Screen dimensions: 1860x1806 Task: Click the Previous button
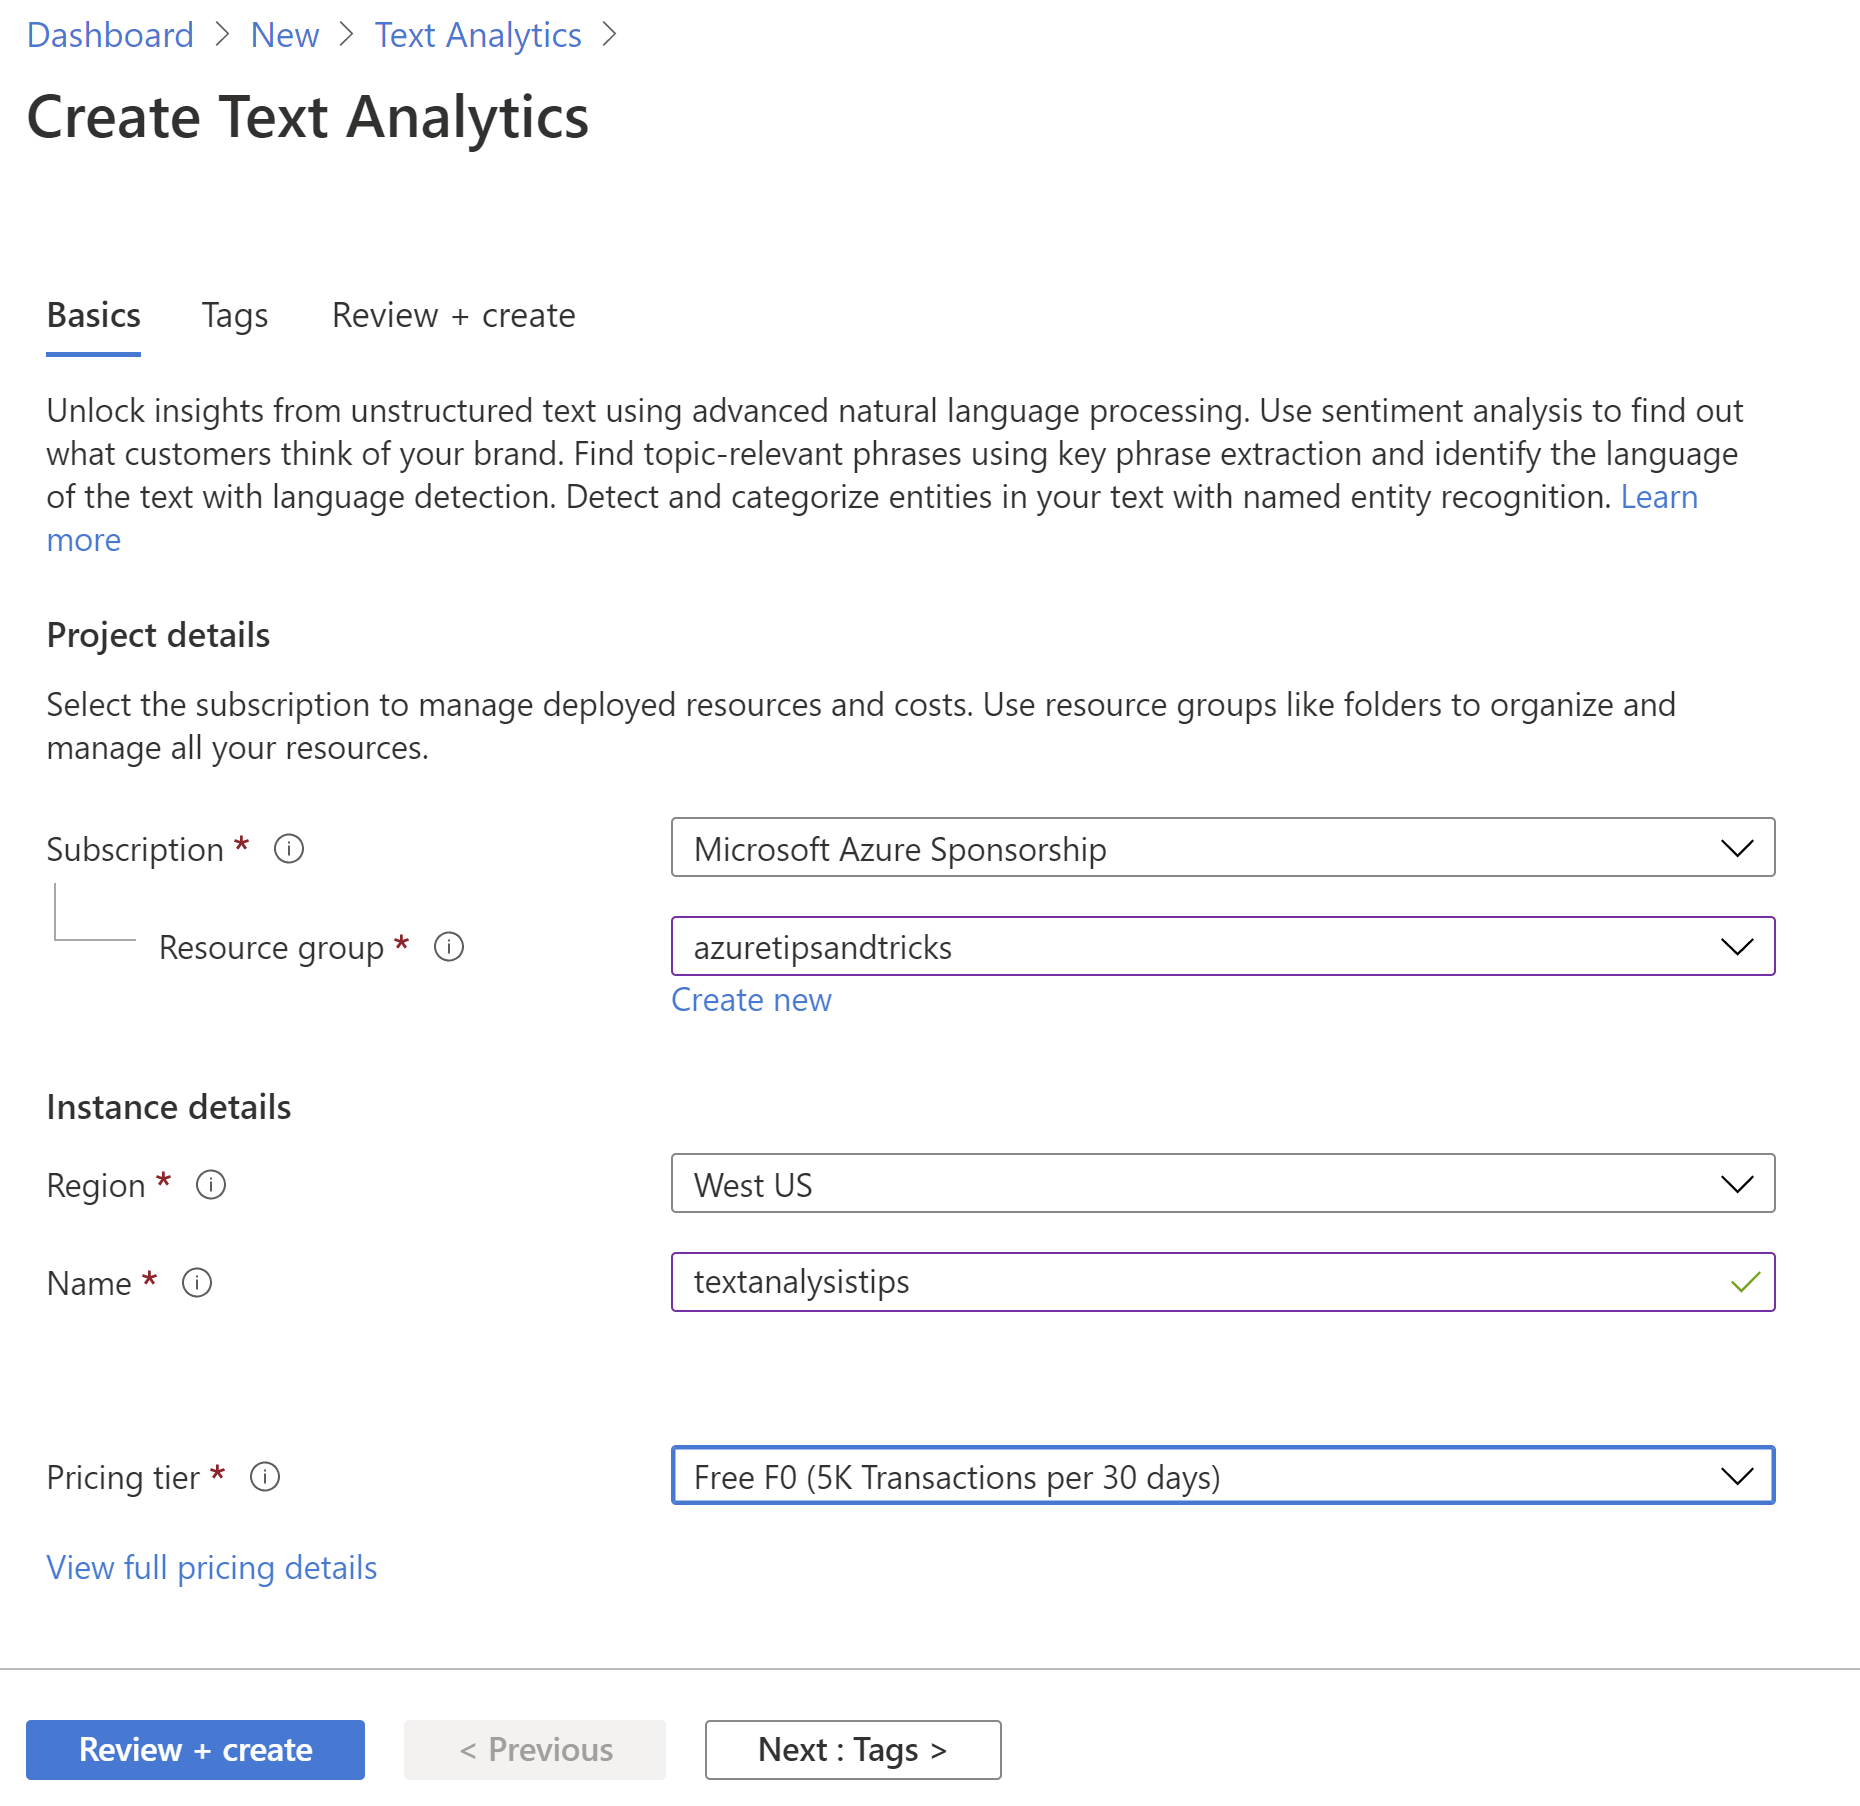pyautogui.click(x=535, y=1750)
